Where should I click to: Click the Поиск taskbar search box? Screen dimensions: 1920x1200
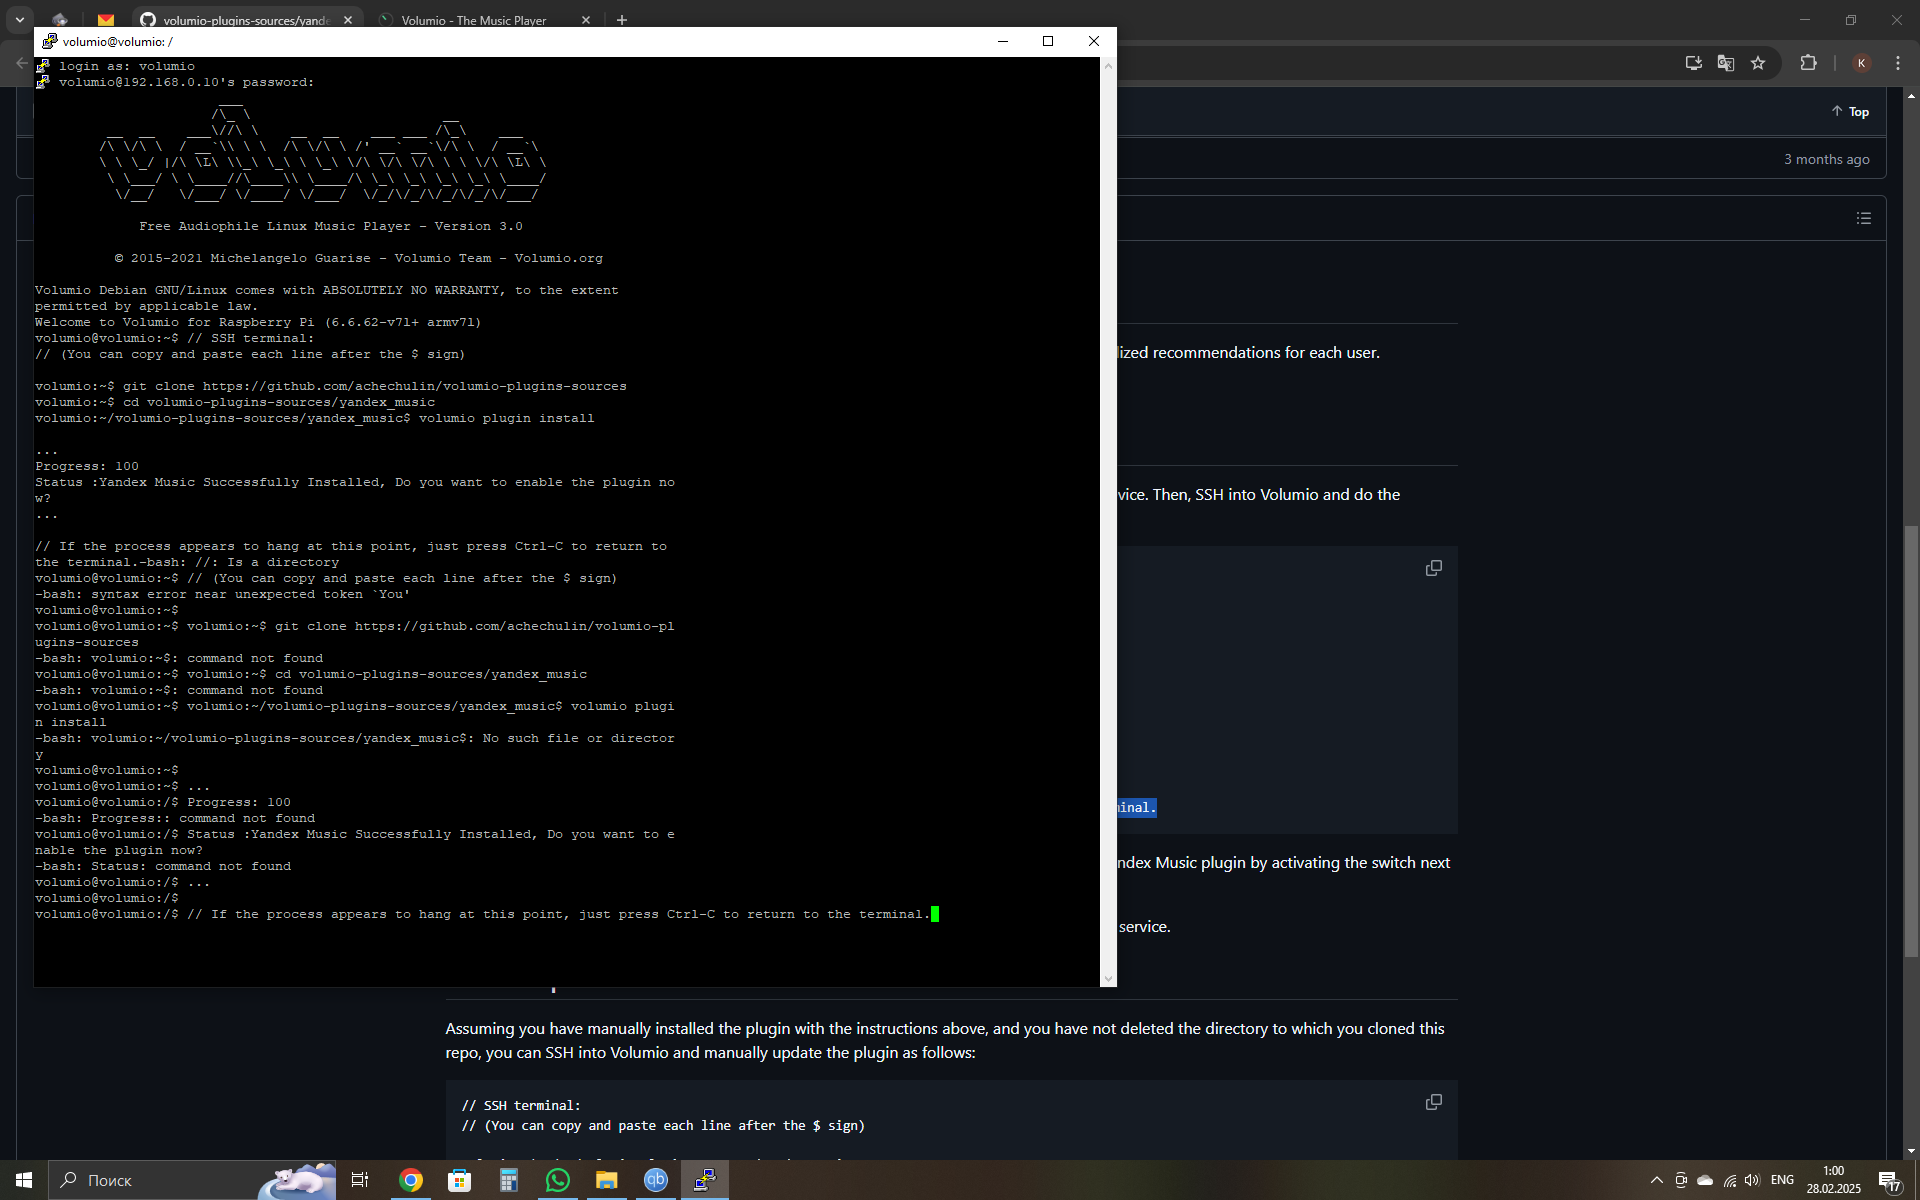[192, 1180]
